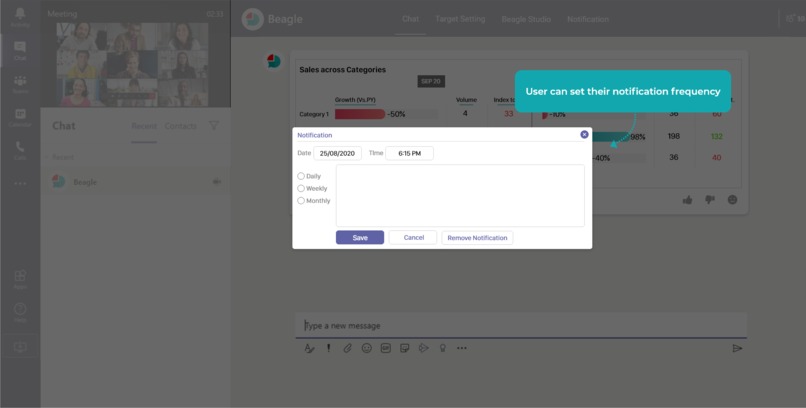Screen dimensions: 806x408
Task: Select the Weekly radio button
Action: [301, 189]
